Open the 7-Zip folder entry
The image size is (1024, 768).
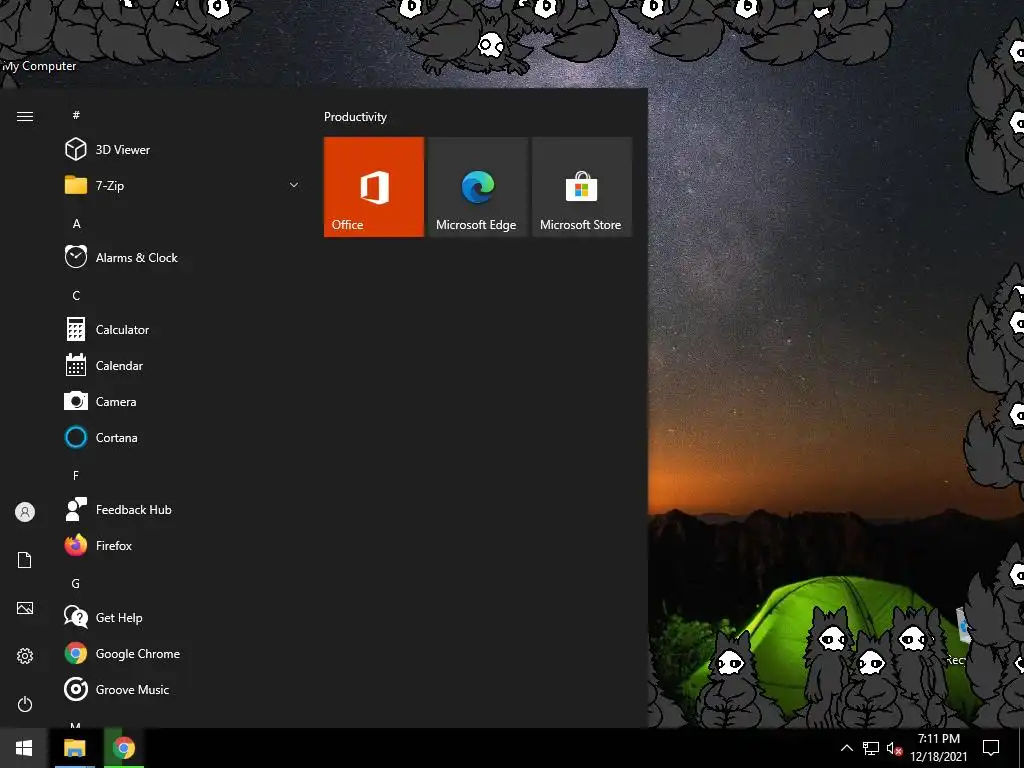tap(181, 185)
